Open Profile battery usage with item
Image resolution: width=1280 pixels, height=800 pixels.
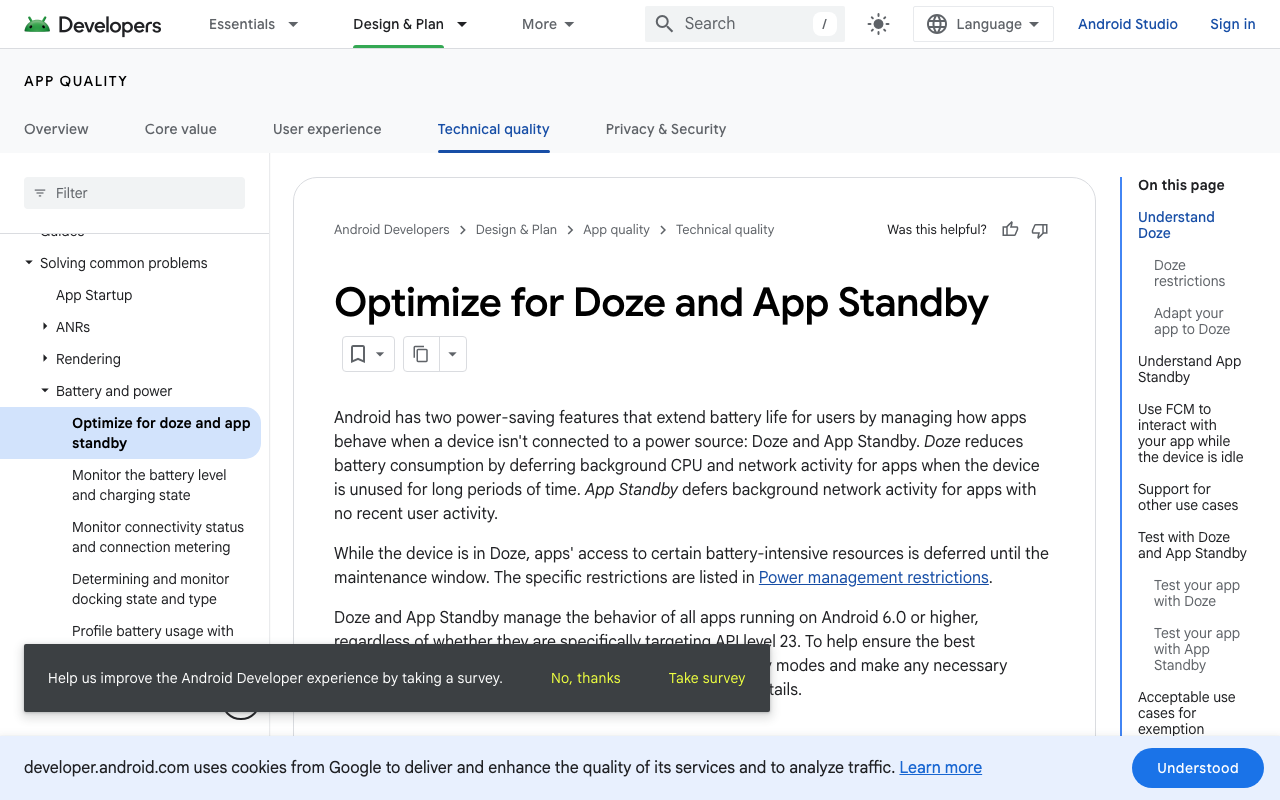click(153, 631)
